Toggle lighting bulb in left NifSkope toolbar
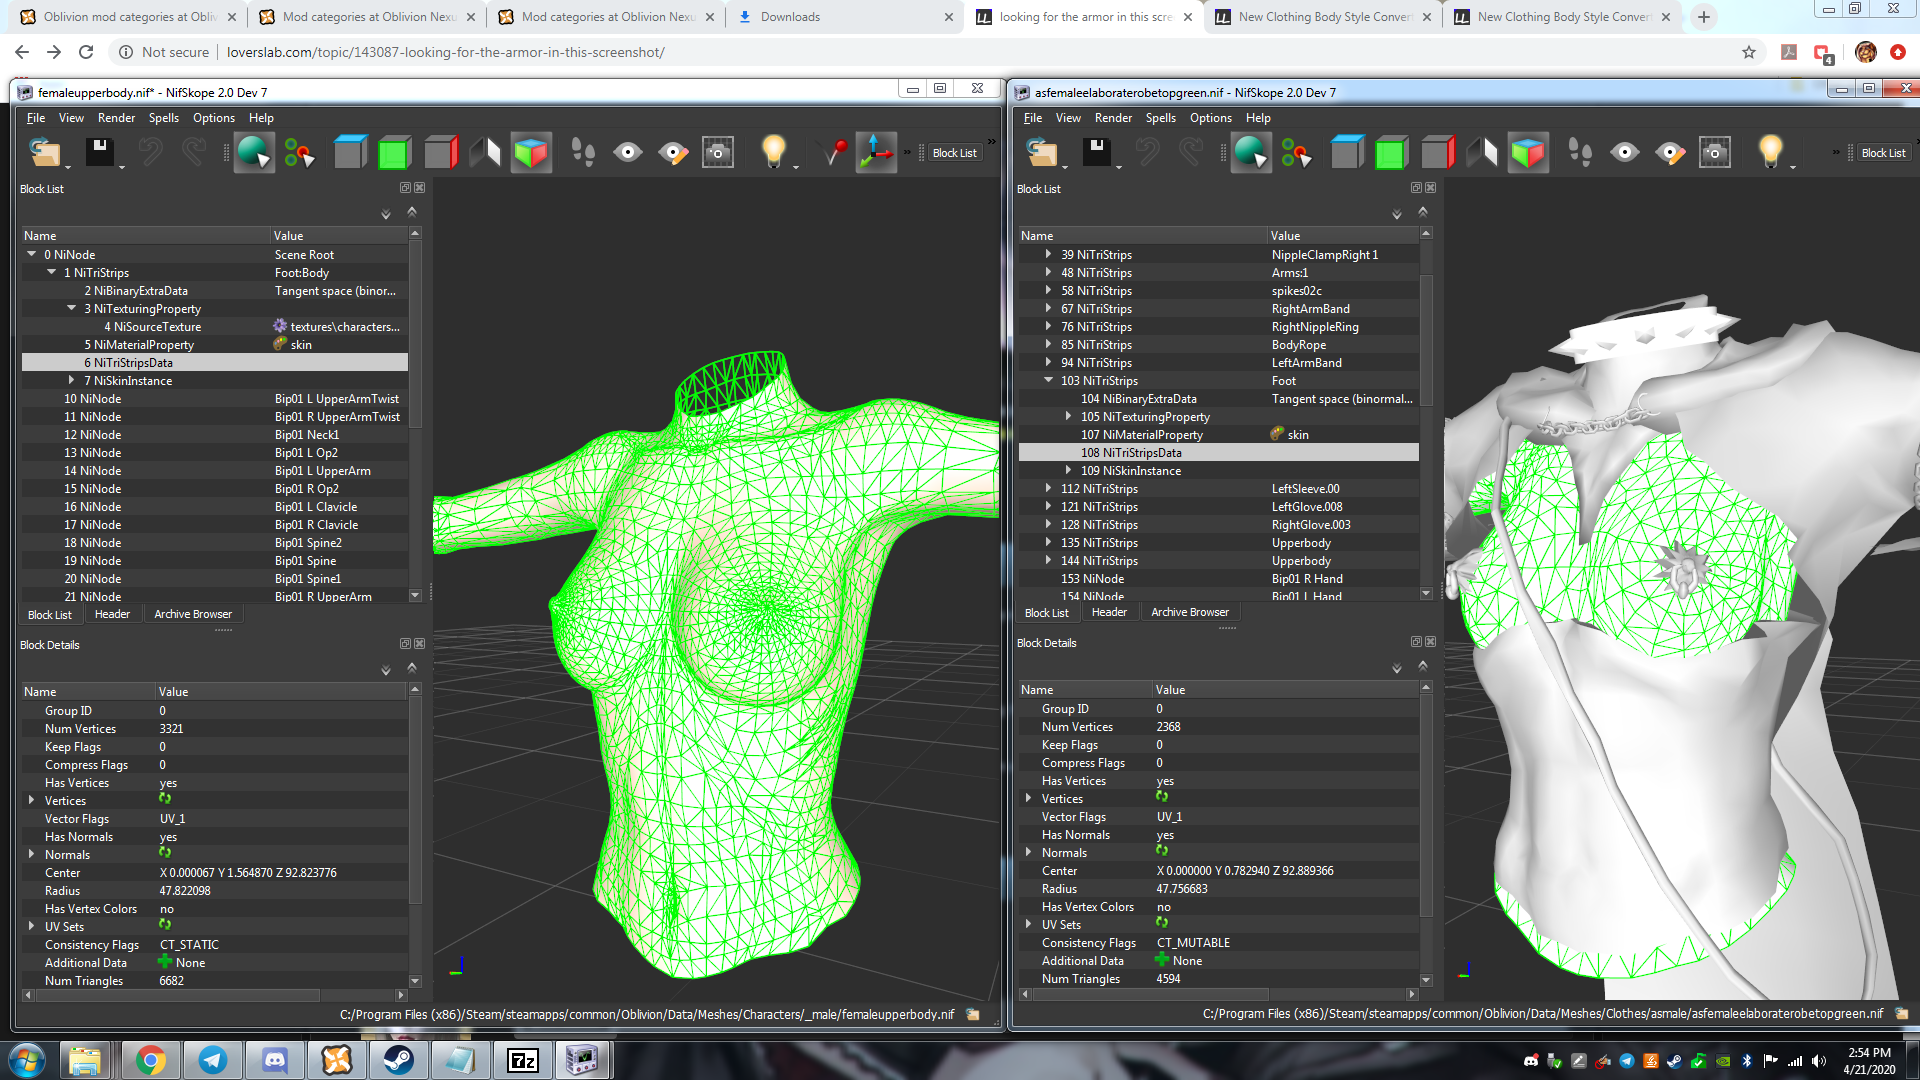Viewport: 1920px width, 1080px height. click(773, 152)
